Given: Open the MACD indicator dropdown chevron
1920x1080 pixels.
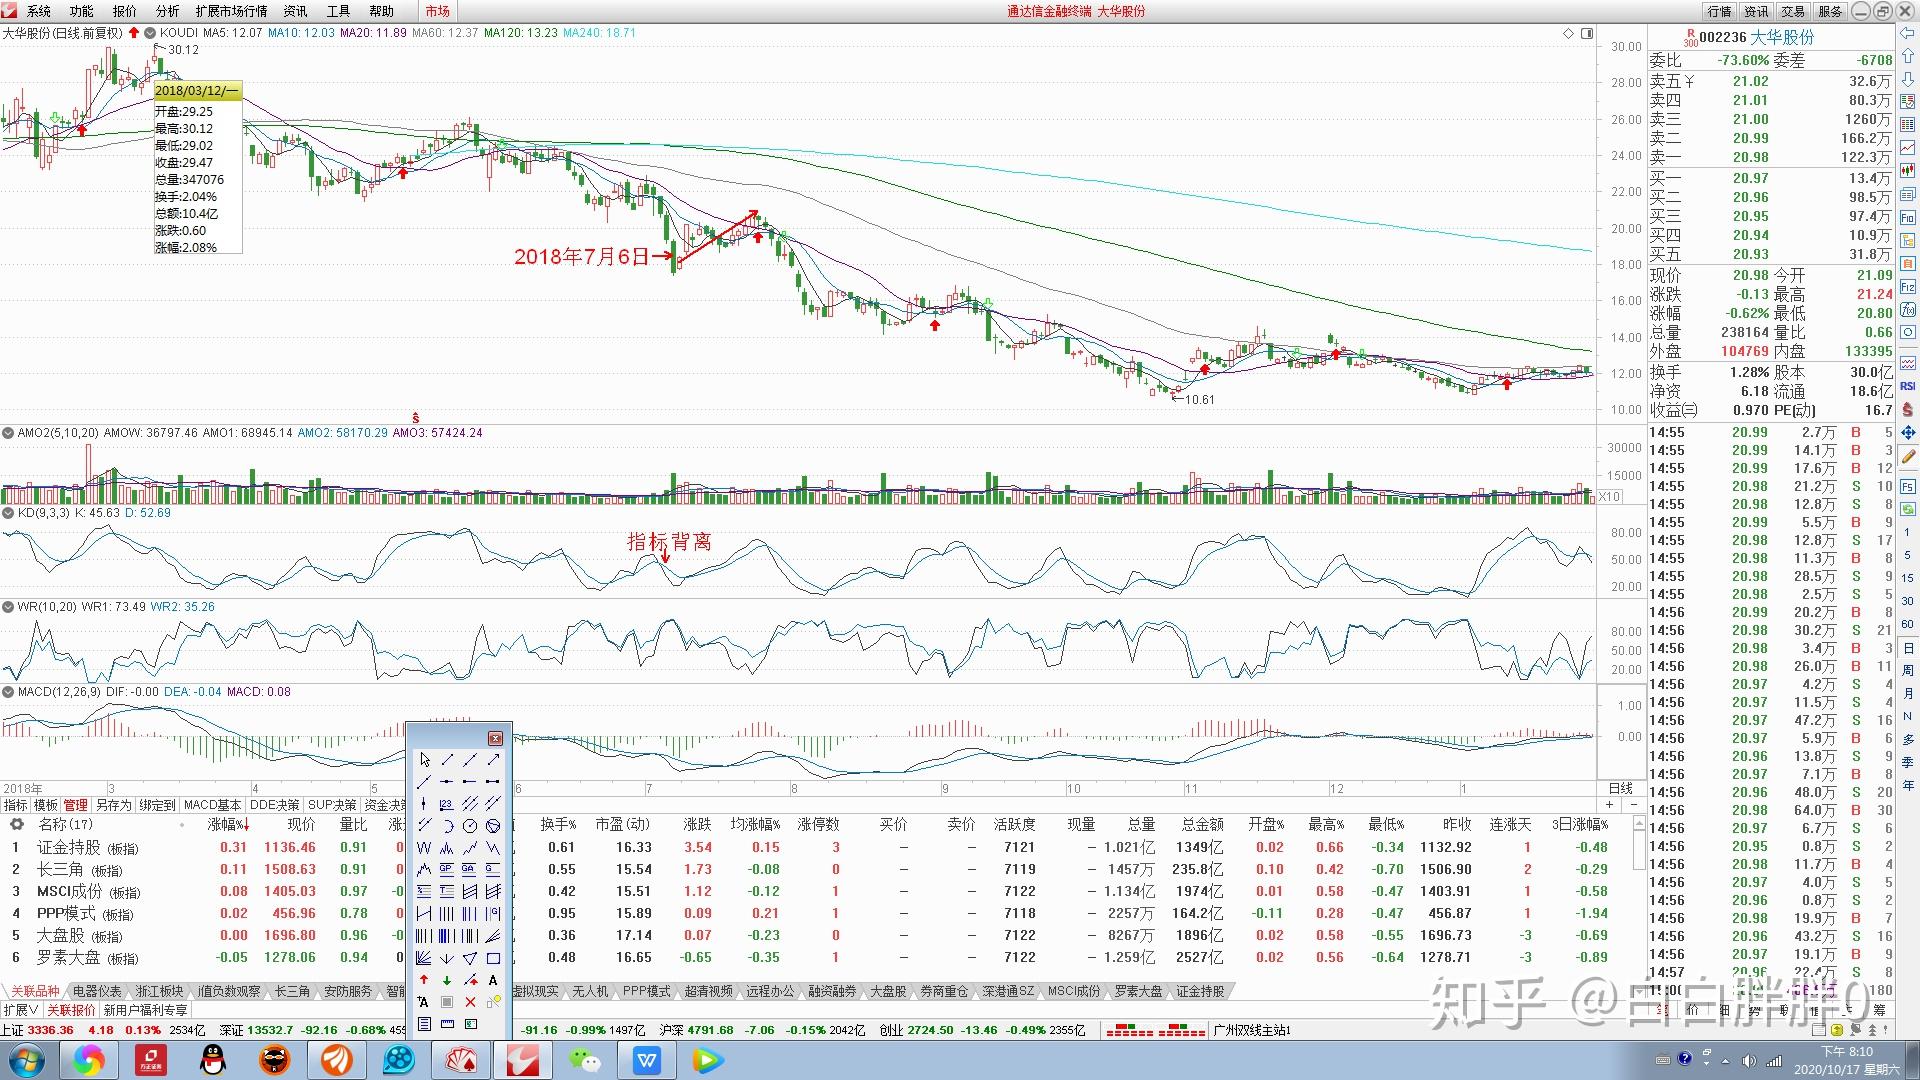Looking at the screenshot, I should pyautogui.click(x=8, y=692).
